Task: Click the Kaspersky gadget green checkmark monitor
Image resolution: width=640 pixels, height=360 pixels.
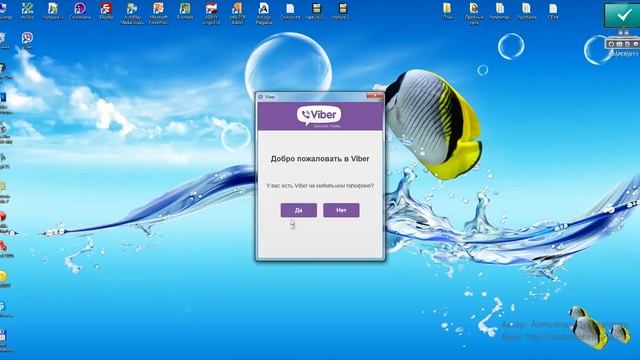Action: (622, 17)
